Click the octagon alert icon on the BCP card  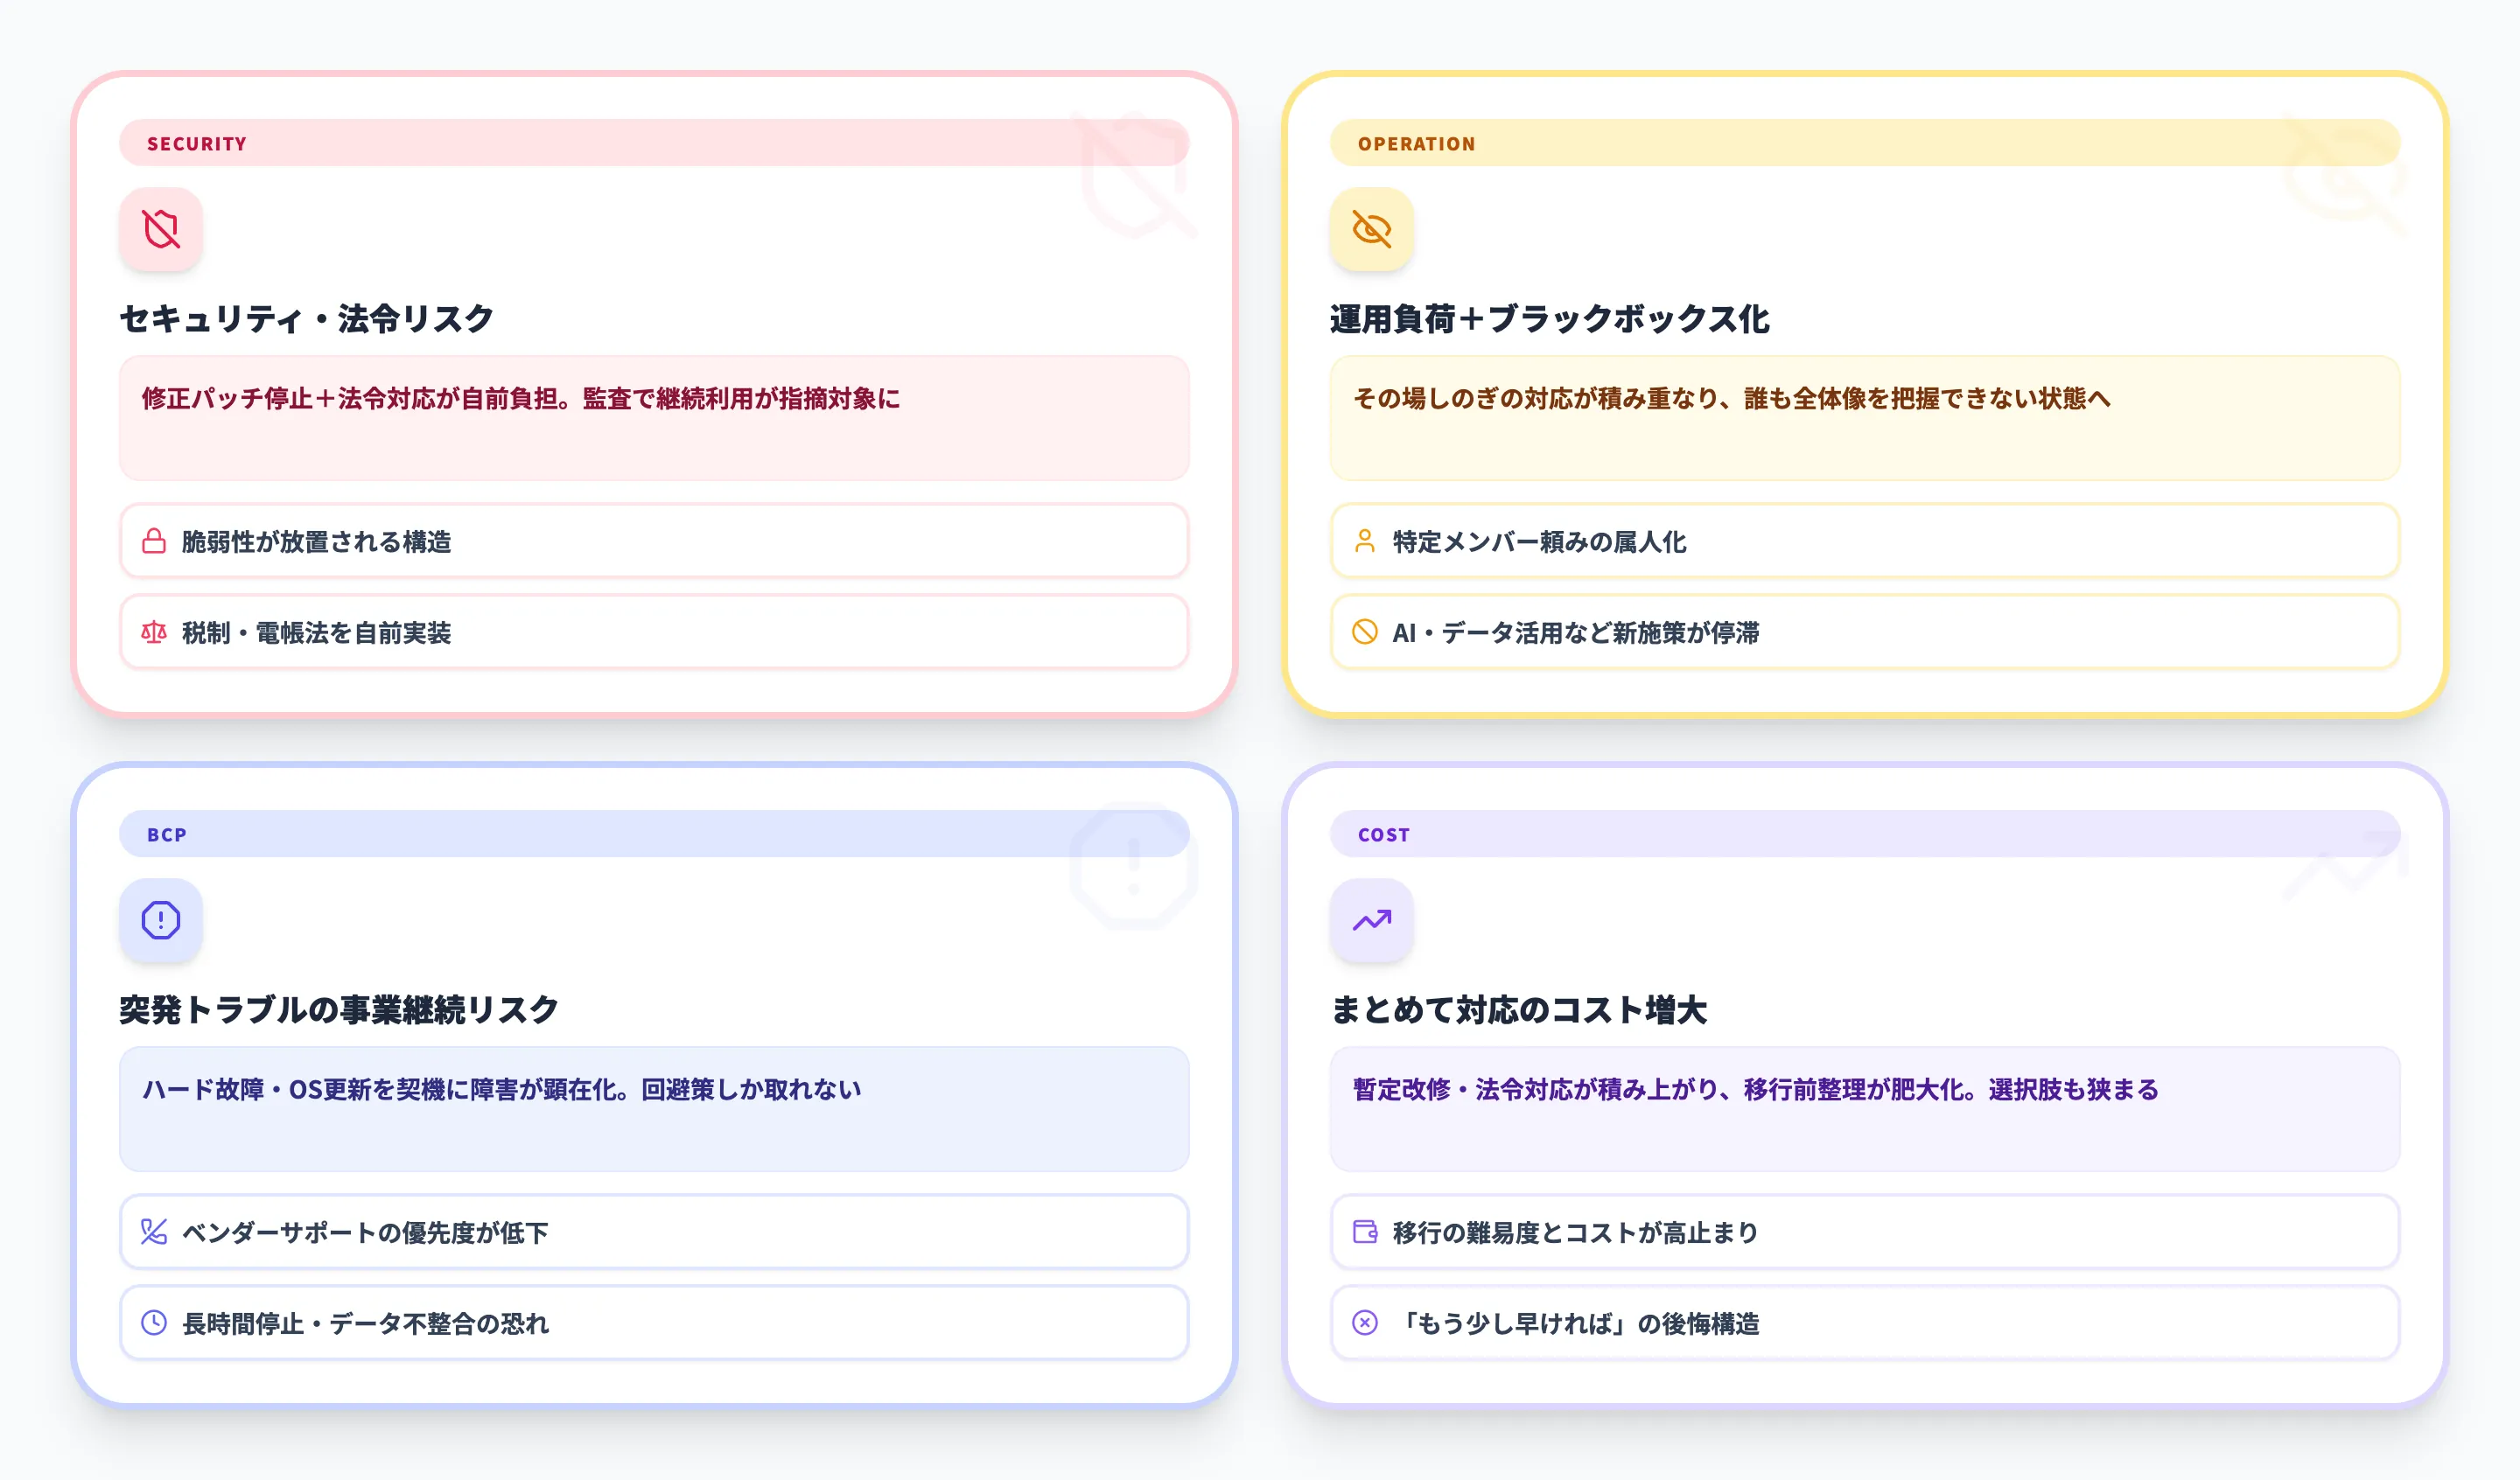pos(160,920)
